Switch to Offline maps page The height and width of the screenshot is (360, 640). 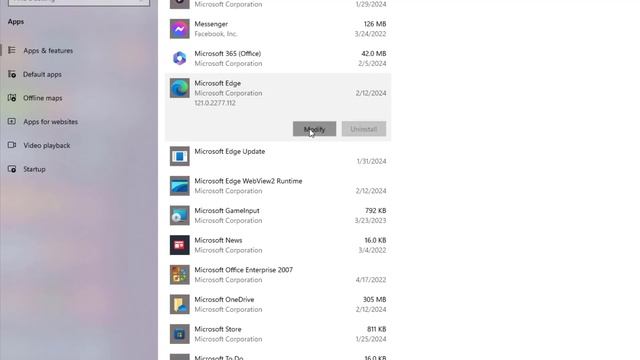pos(43,98)
